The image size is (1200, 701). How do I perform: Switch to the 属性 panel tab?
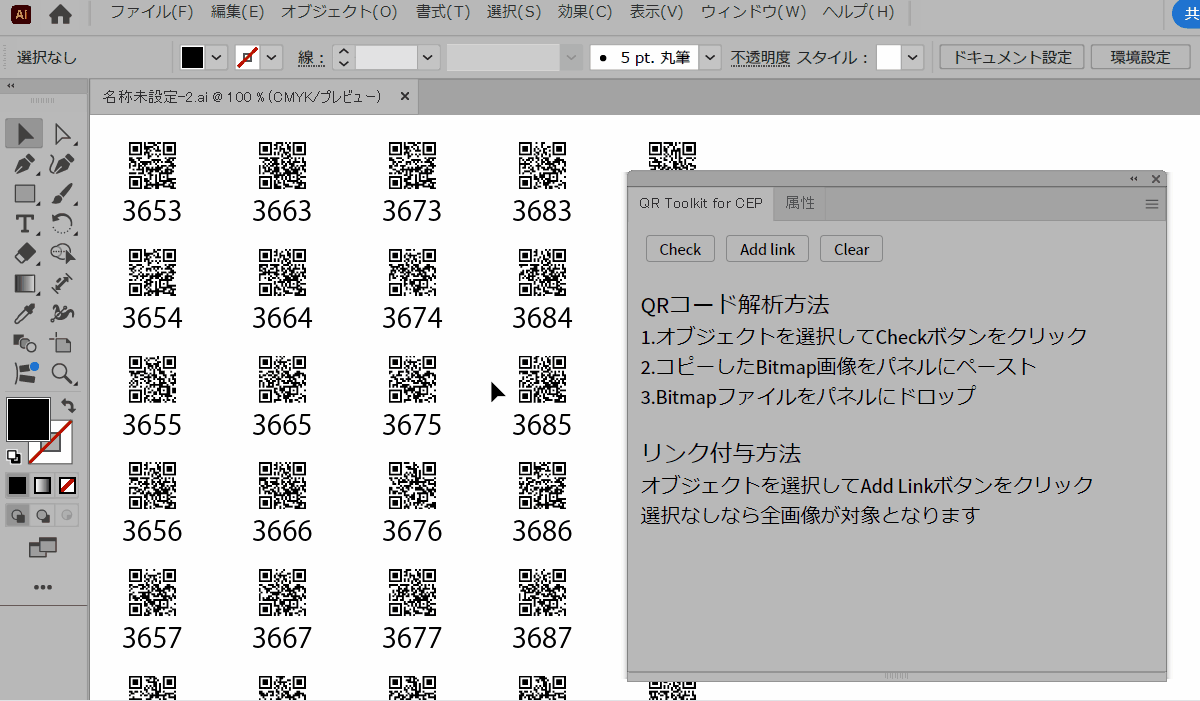tap(800, 203)
